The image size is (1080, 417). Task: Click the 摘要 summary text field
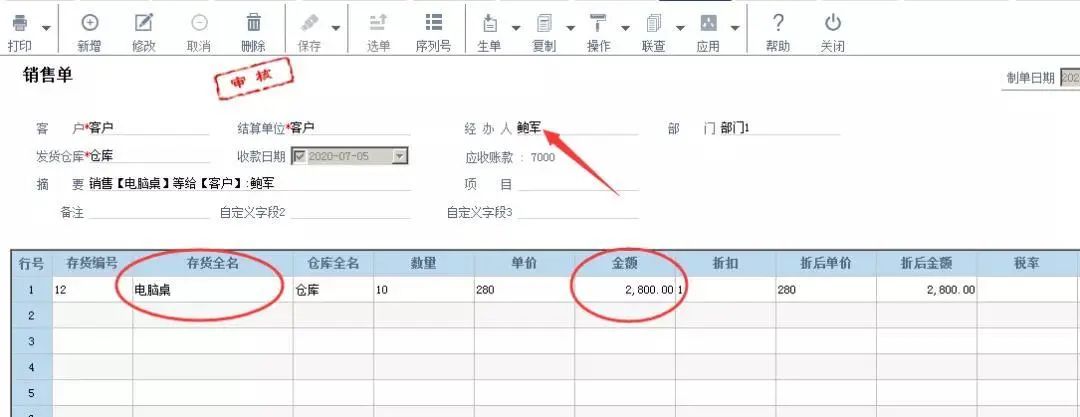pos(249,183)
